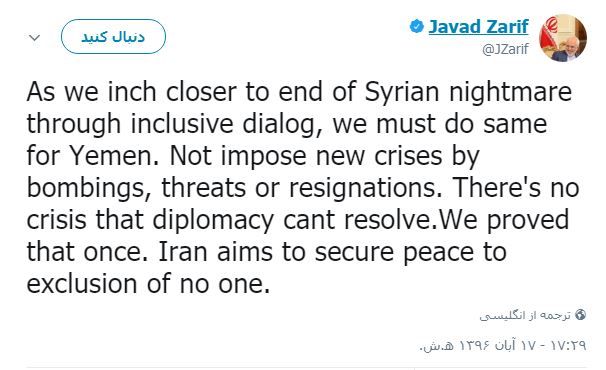Open the Javad Zarif name link
The width and height of the screenshot is (606, 370).
478,26
